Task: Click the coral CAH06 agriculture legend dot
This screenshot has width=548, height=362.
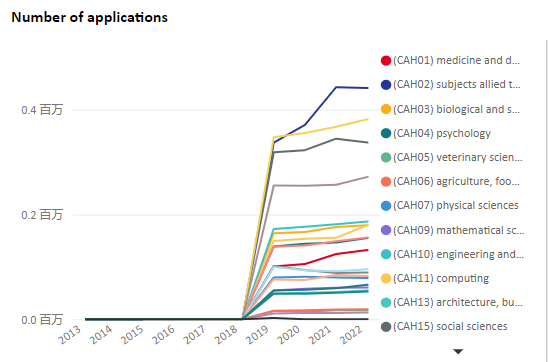Action: (x=386, y=181)
